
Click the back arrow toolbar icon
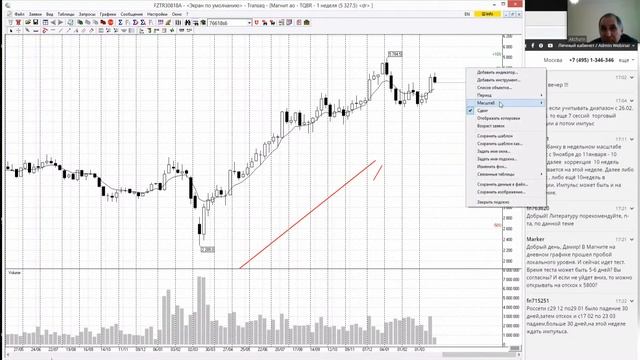click(x=53, y=22)
